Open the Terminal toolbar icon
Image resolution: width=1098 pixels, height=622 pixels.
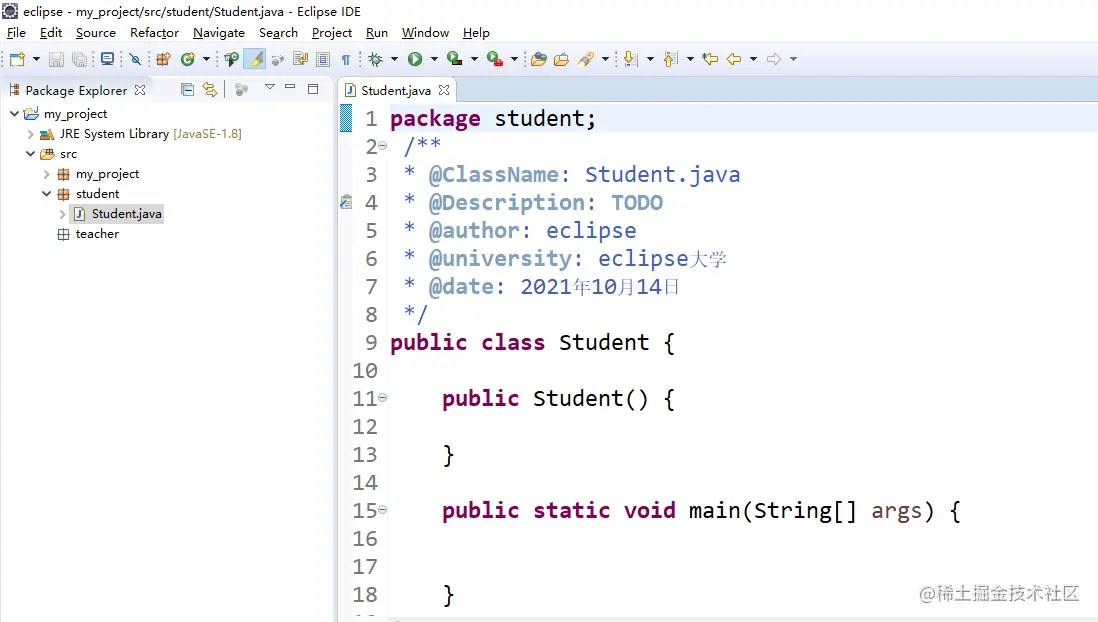click(107, 60)
